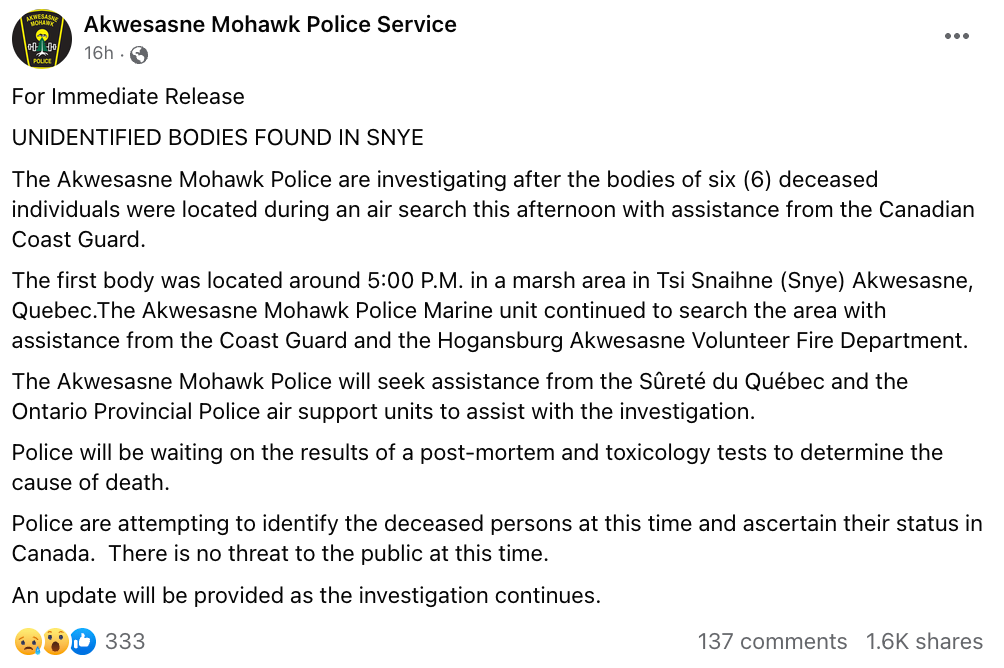1004x668 pixels.
Task: Click the globe public-audience icon
Action: (139, 55)
